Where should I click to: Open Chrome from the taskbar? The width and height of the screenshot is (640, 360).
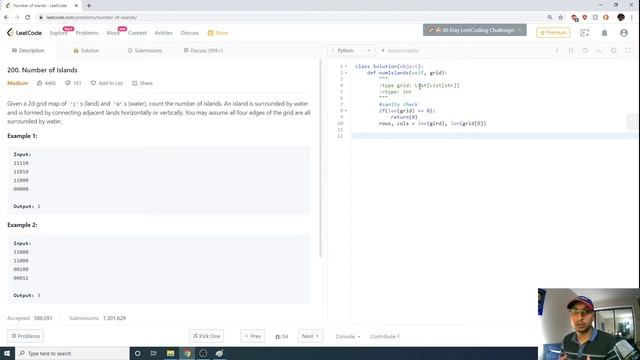187,353
